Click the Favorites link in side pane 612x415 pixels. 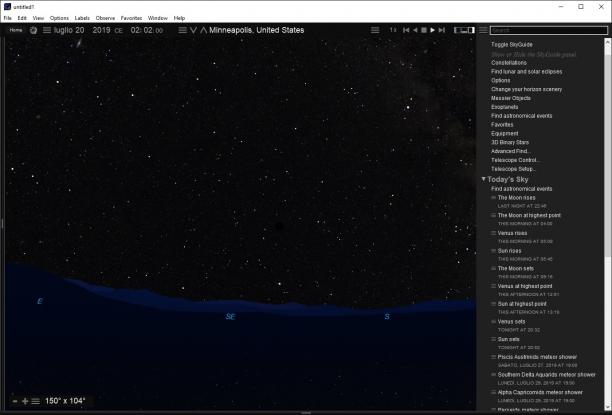pos(502,125)
